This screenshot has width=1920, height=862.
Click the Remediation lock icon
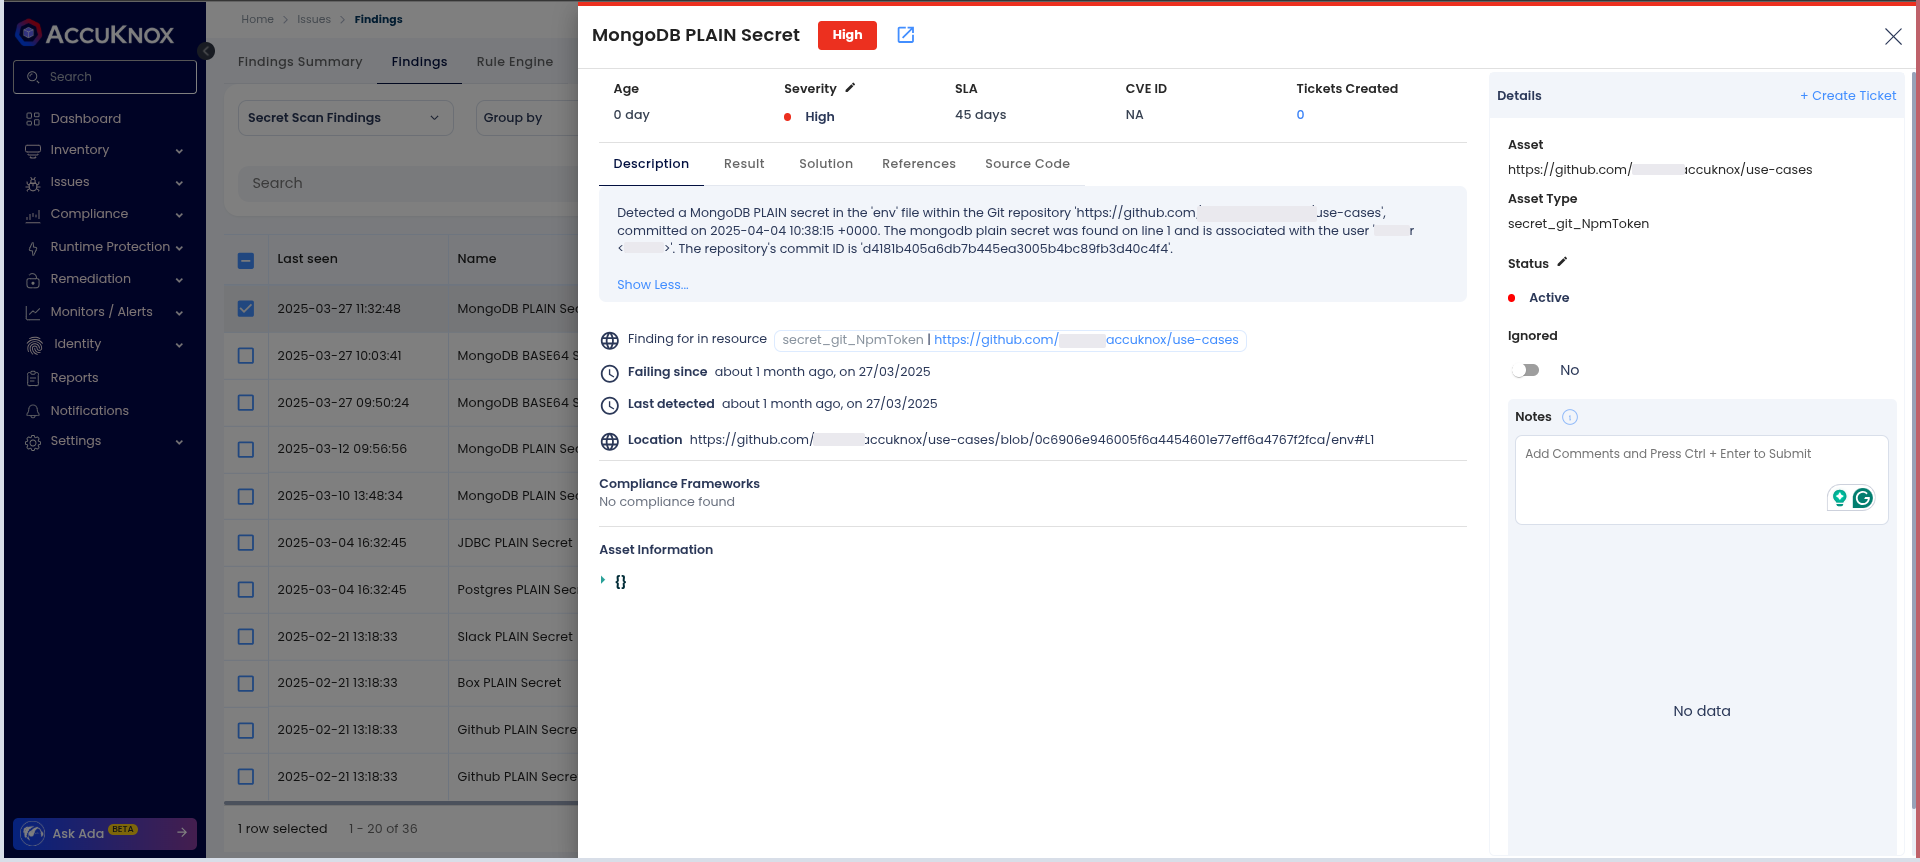pyautogui.click(x=33, y=280)
